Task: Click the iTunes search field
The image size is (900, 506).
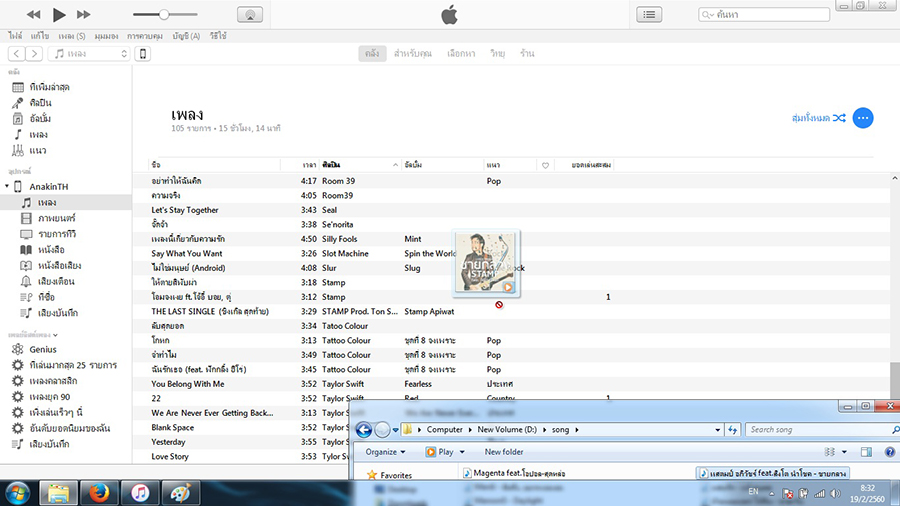Action: click(764, 15)
